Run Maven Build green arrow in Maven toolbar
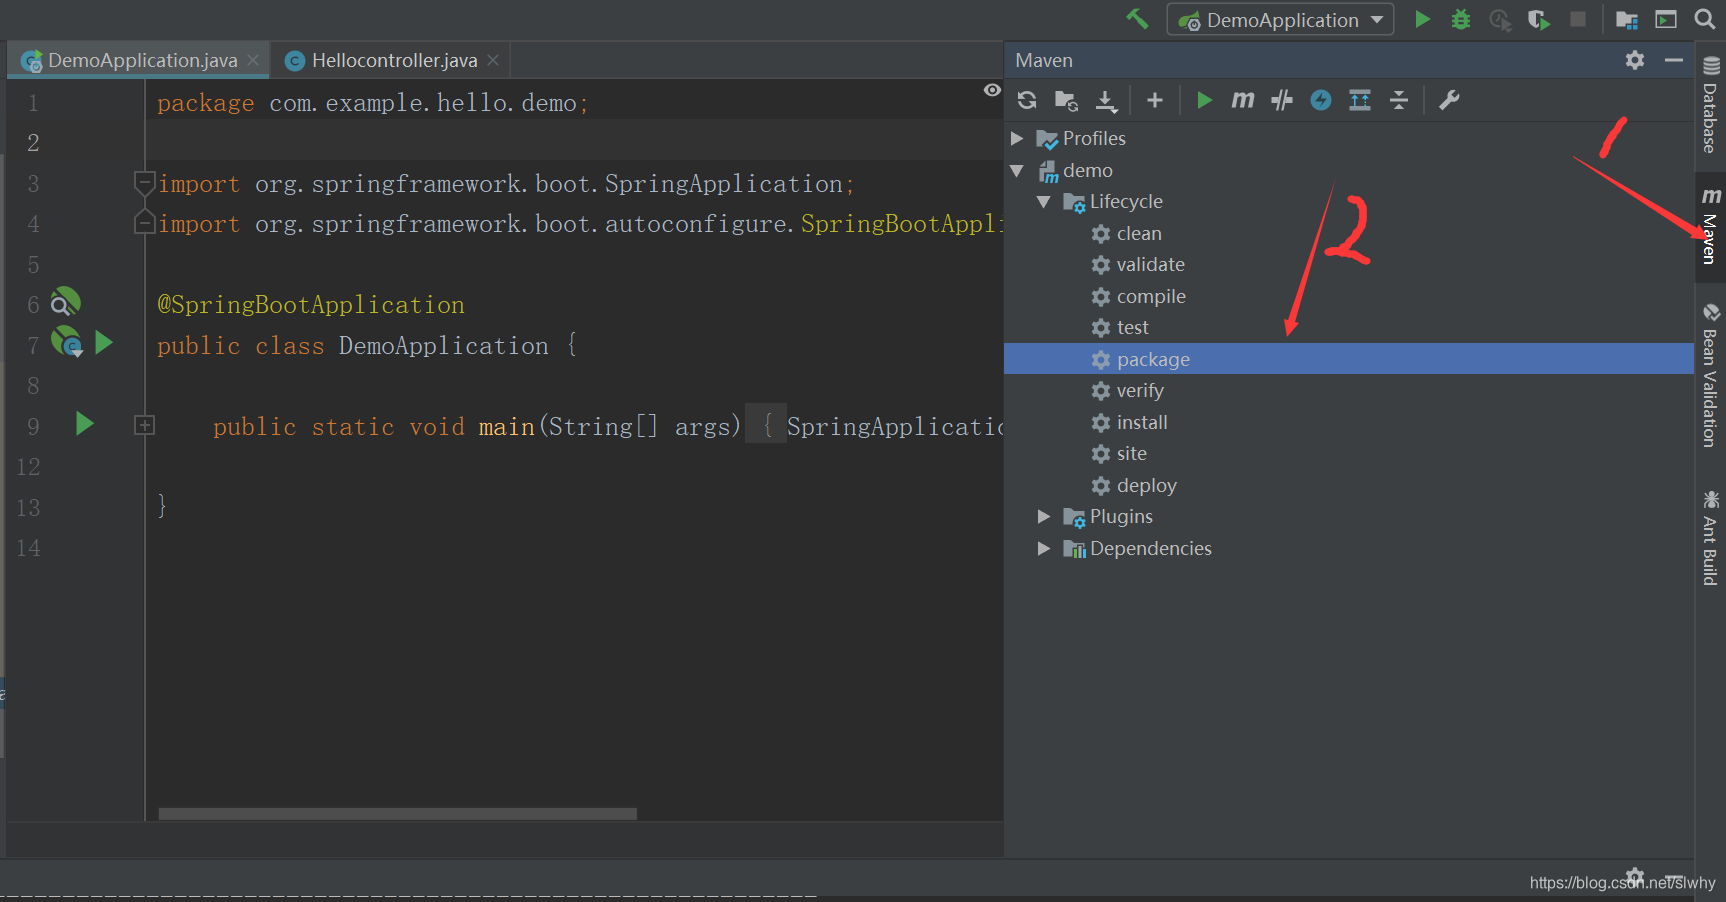 click(1204, 100)
